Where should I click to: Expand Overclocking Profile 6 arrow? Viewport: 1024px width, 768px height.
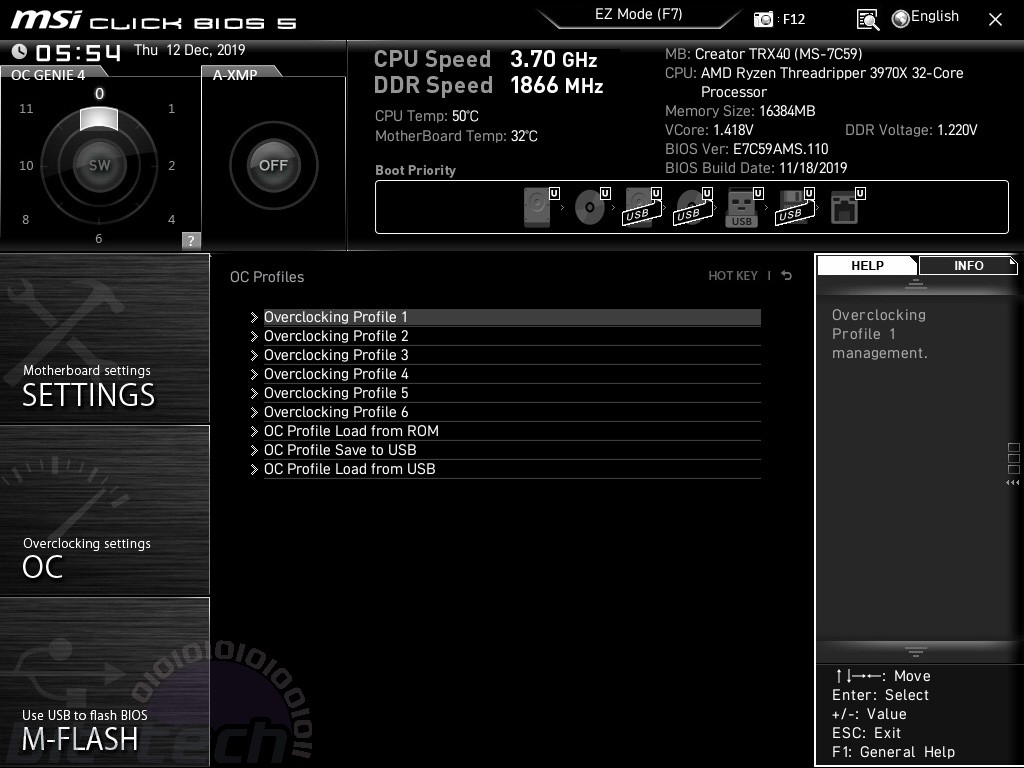point(254,412)
